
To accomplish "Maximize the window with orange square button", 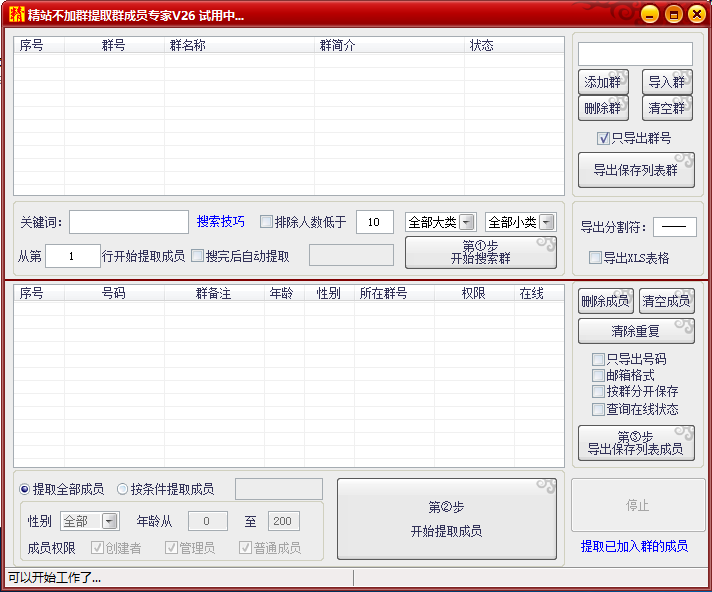I will [x=673, y=15].
